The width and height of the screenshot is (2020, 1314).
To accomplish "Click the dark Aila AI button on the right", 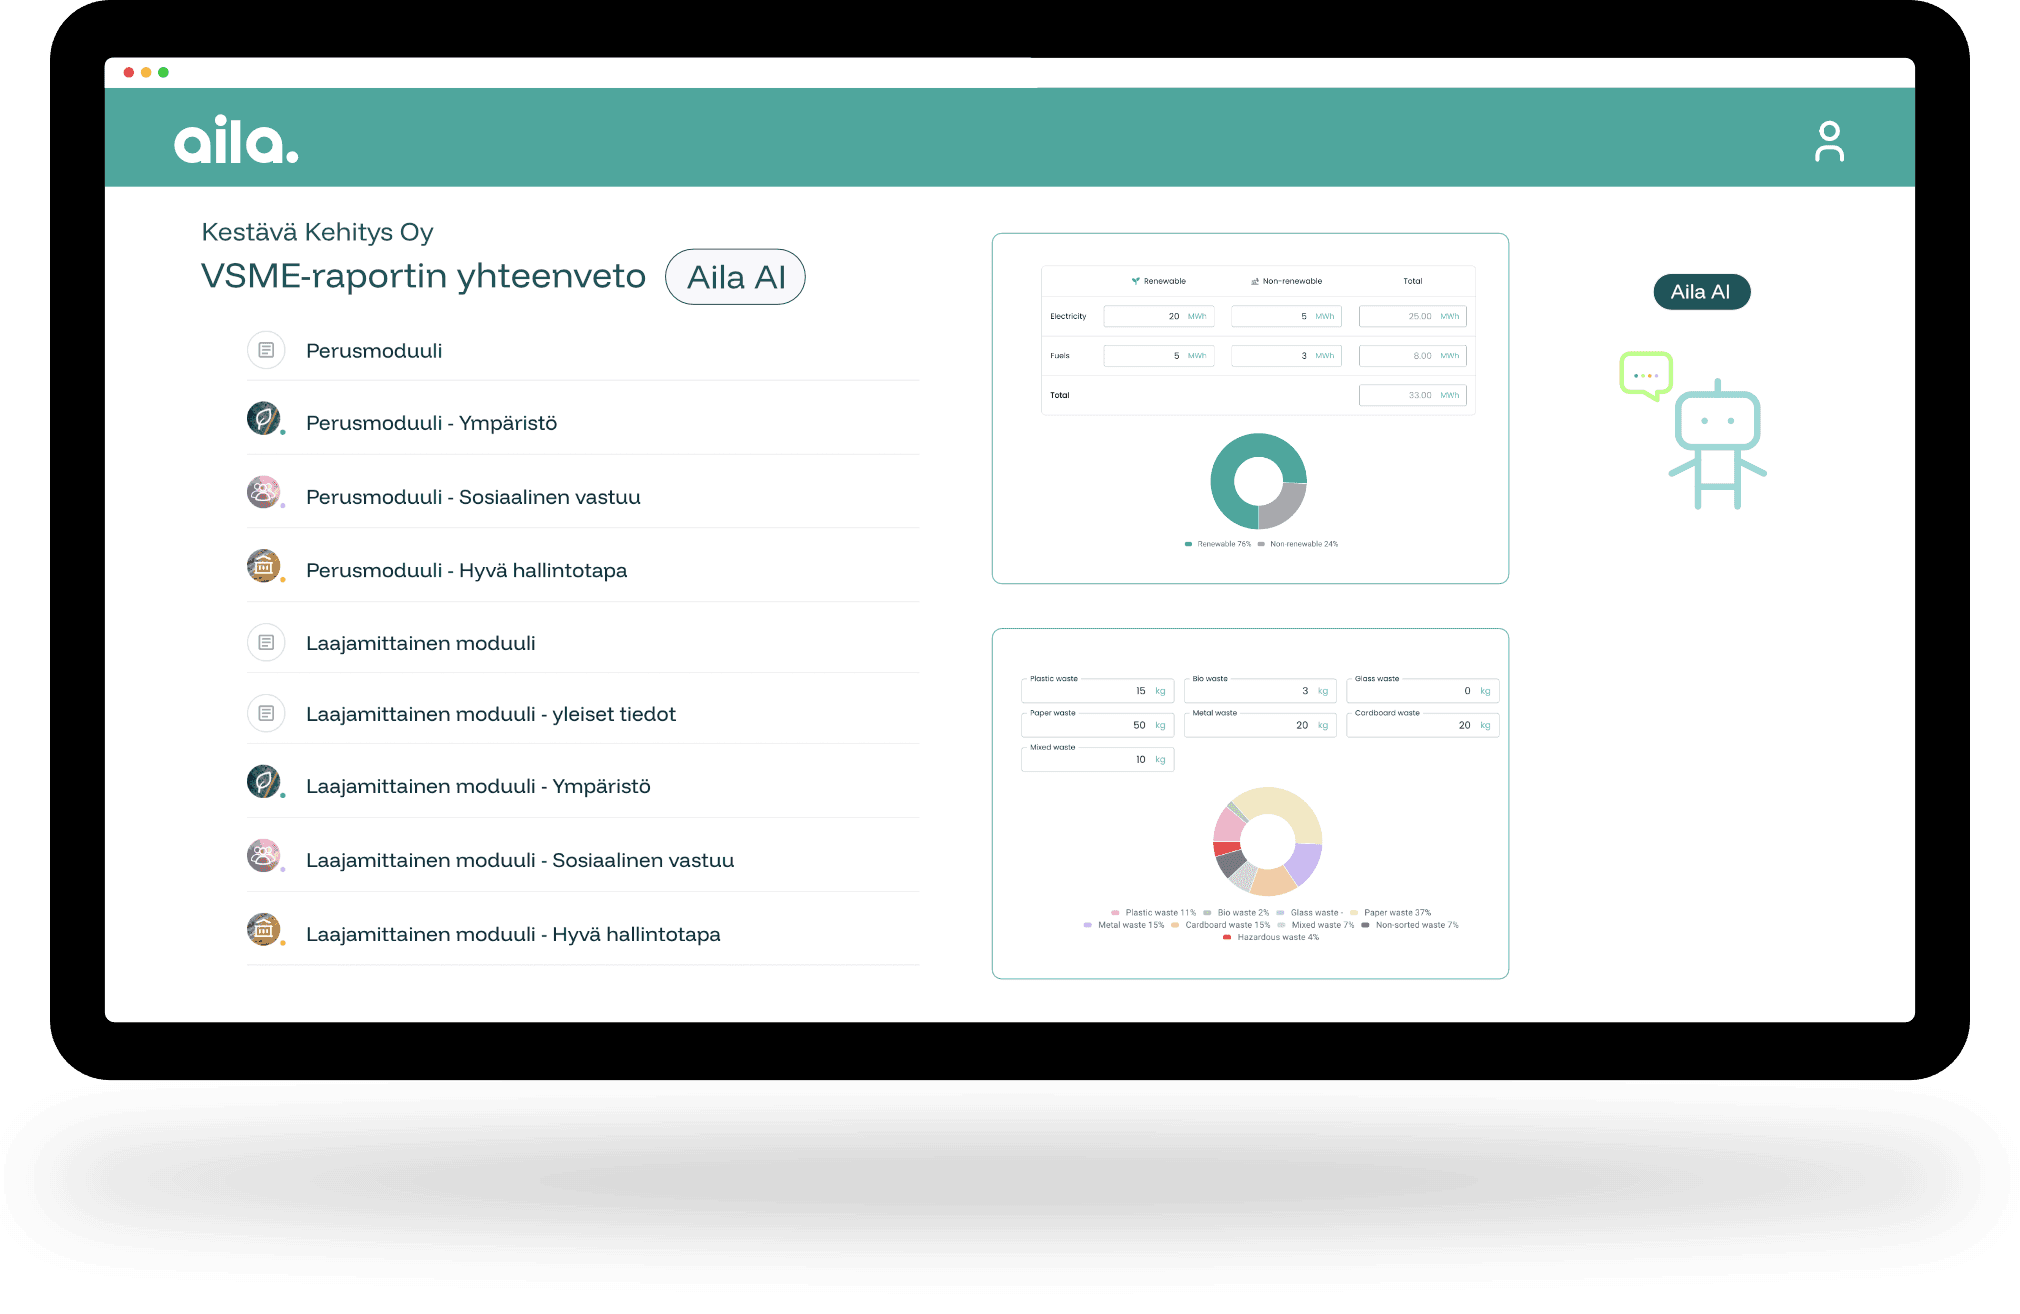I will 1702,291.
